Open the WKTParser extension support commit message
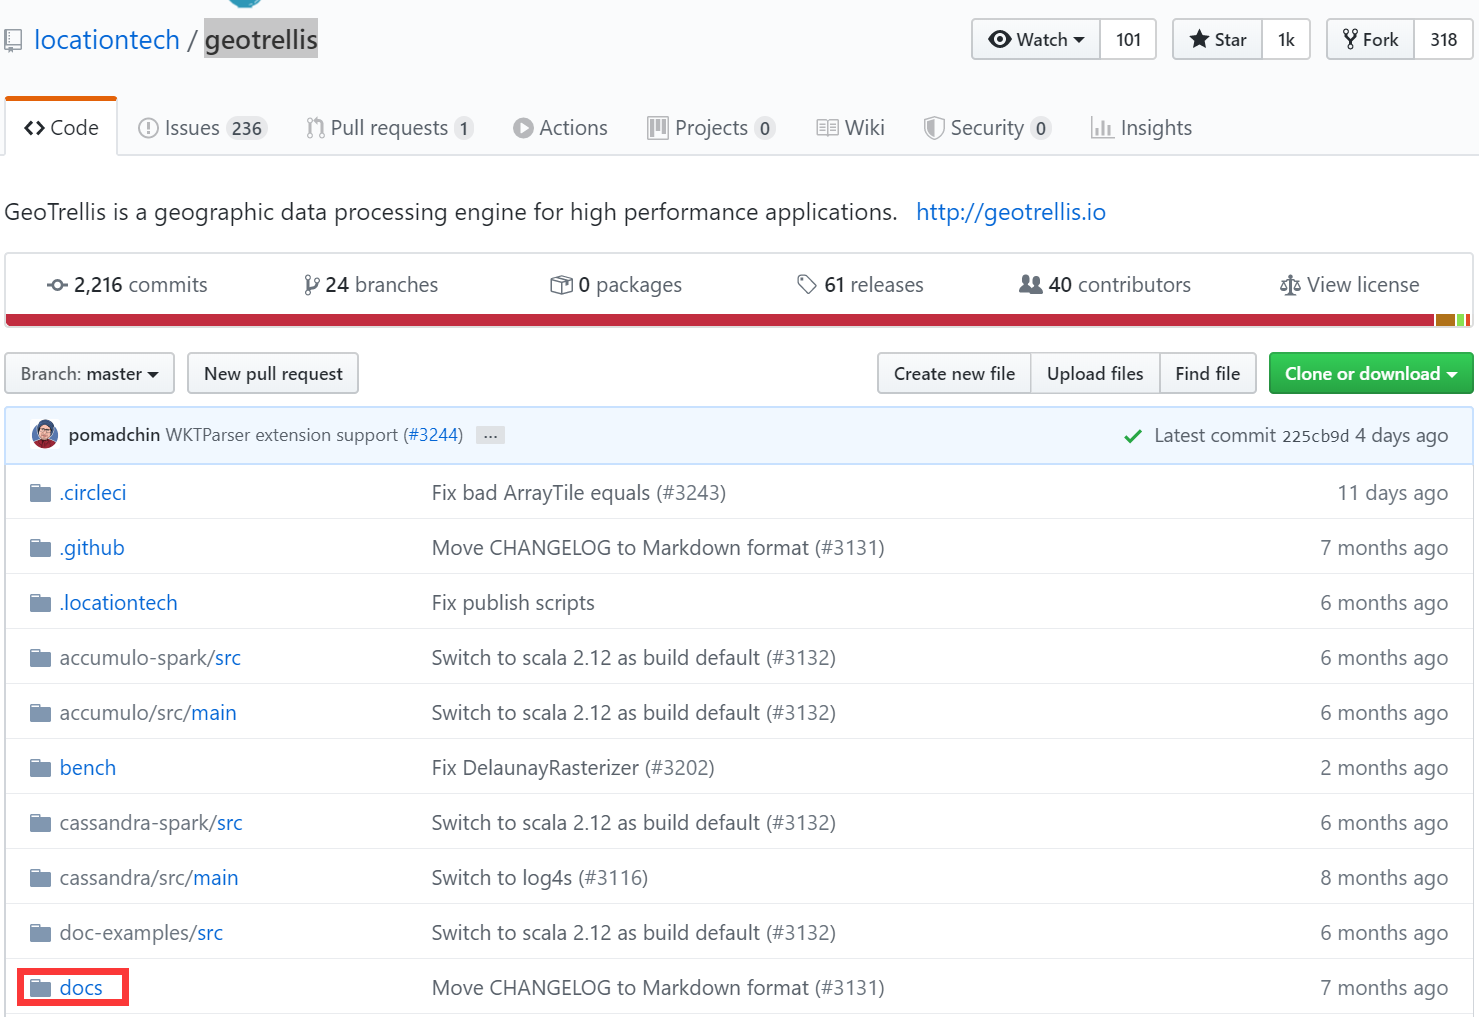 tap(282, 435)
